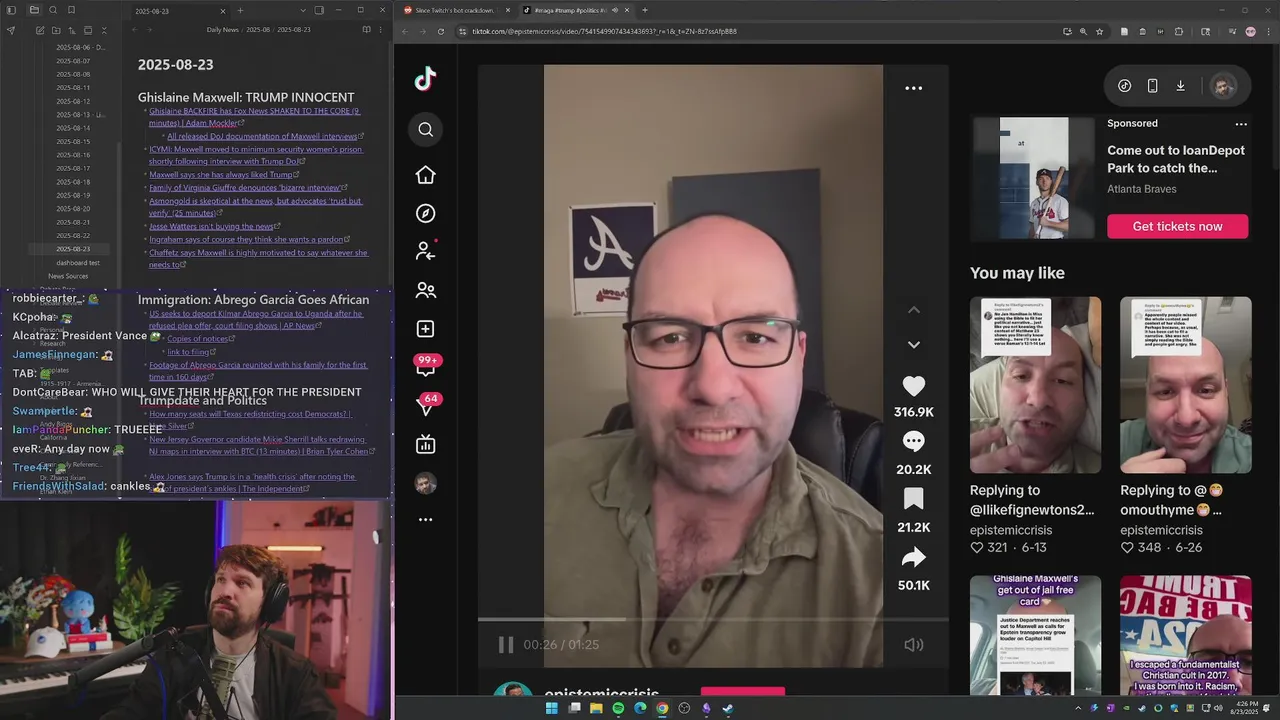Go to previous video with up chevron
This screenshot has width=1280, height=720.
[x=914, y=310]
